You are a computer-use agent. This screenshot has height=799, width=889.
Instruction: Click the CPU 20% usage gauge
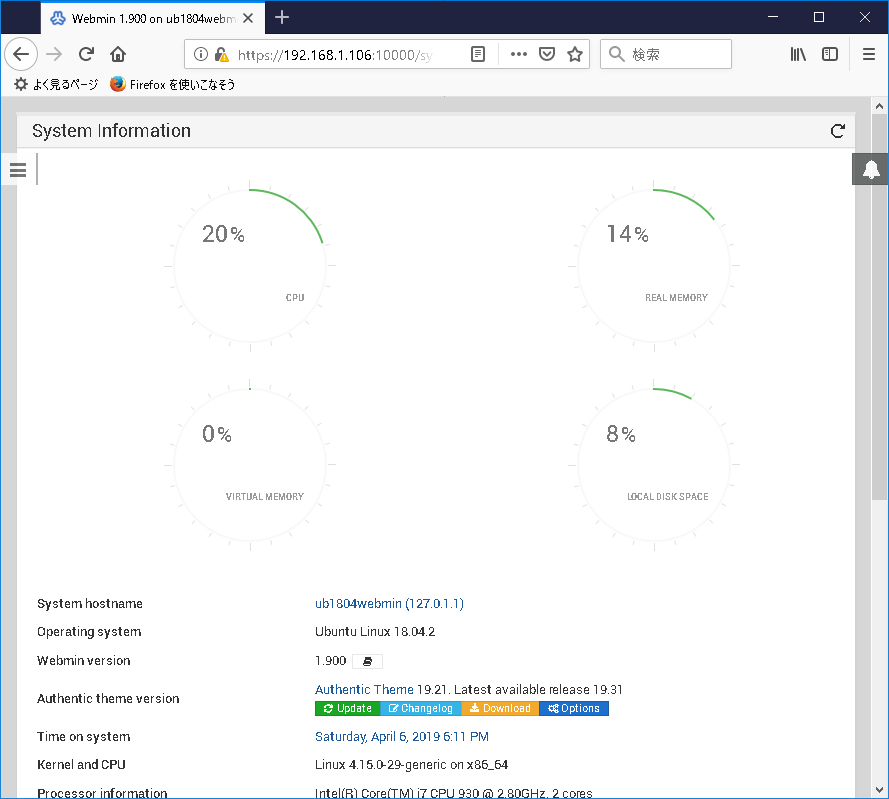pyautogui.click(x=250, y=265)
